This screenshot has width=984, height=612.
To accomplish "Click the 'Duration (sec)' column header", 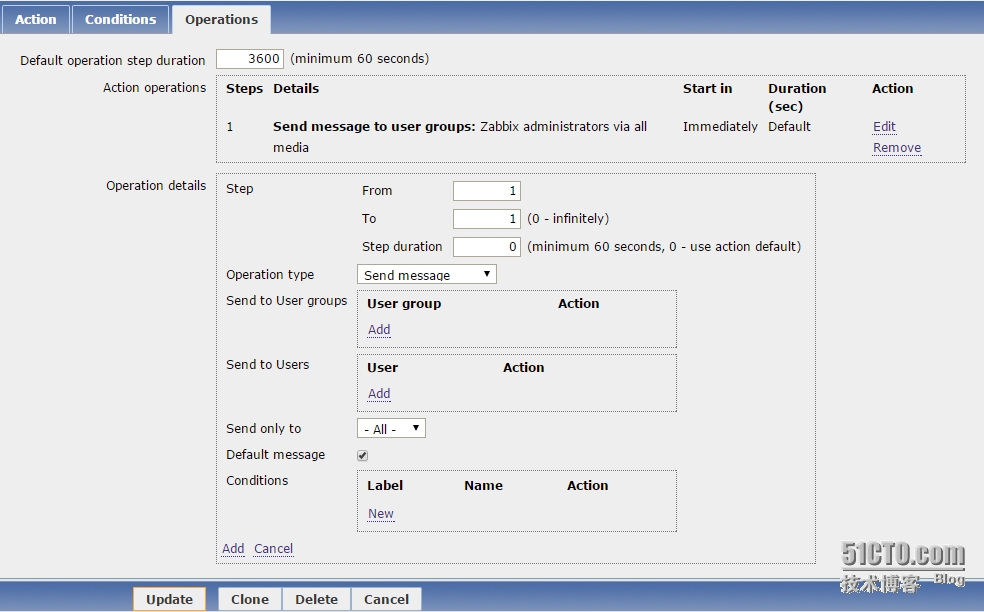I will point(797,97).
